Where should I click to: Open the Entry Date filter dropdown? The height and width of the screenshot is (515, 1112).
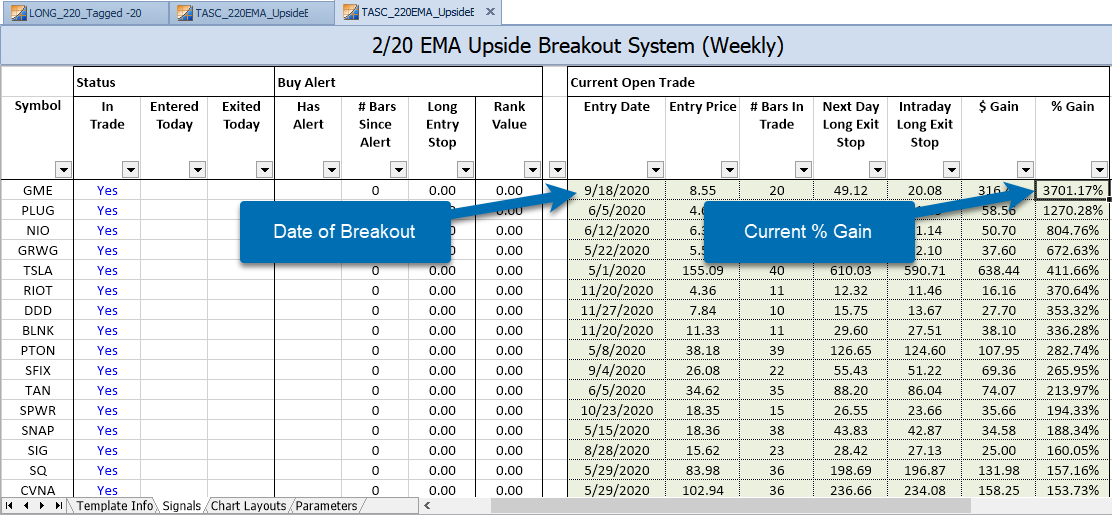655,170
